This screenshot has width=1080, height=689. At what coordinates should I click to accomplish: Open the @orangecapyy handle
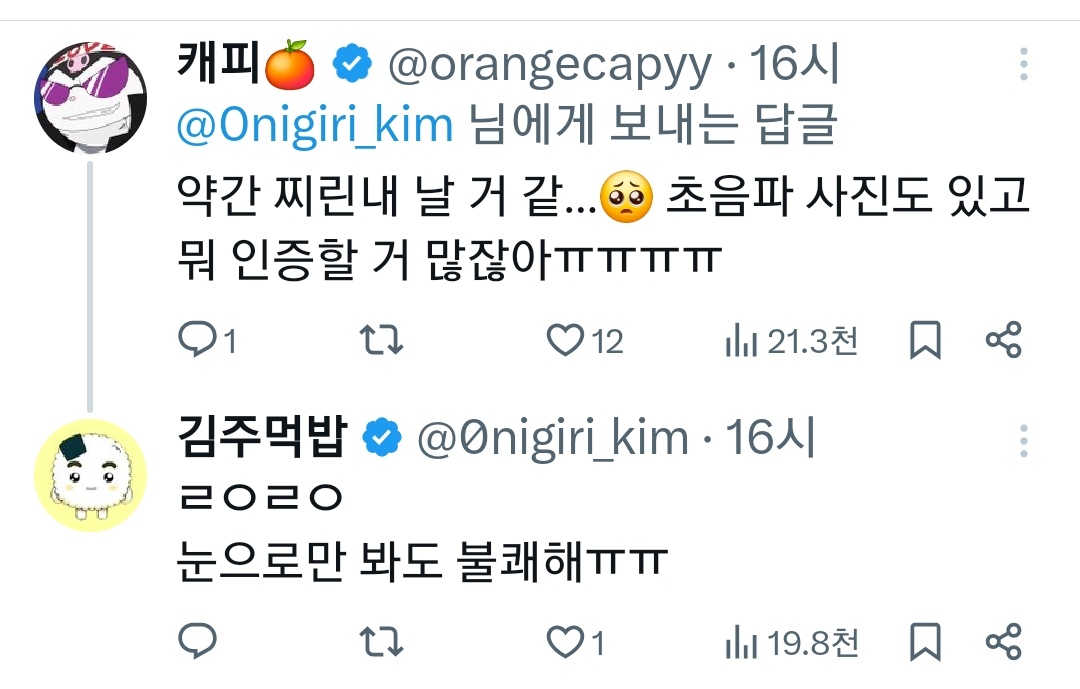[x=549, y=66]
